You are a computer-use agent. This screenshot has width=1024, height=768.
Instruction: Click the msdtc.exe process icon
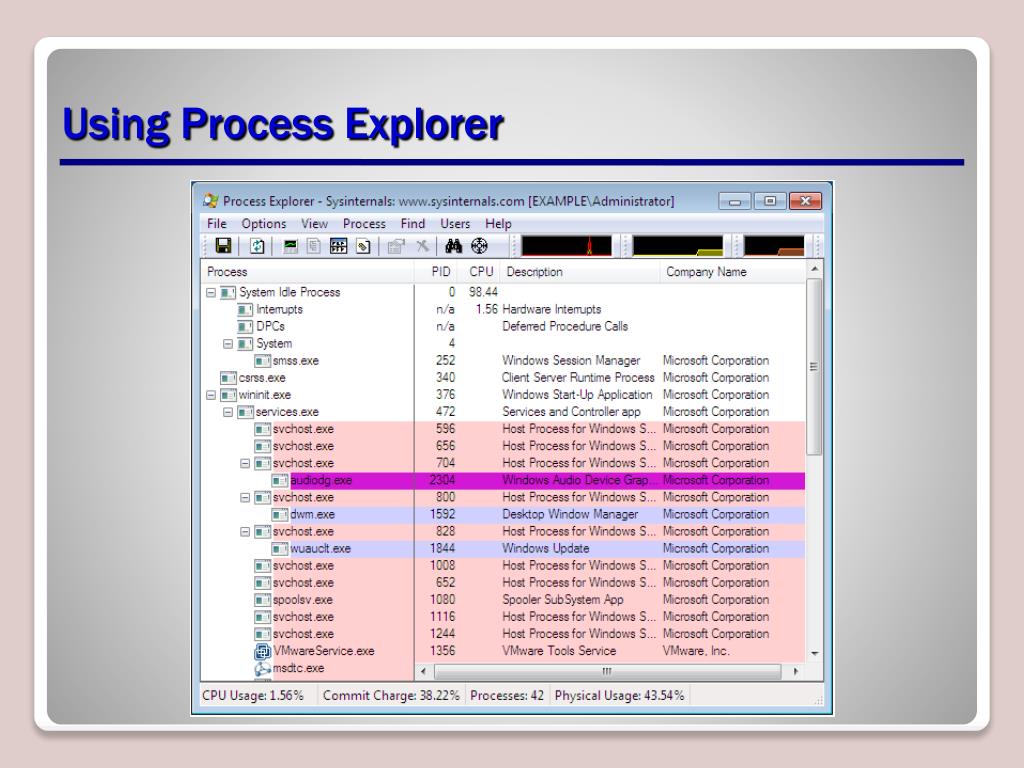click(x=263, y=669)
